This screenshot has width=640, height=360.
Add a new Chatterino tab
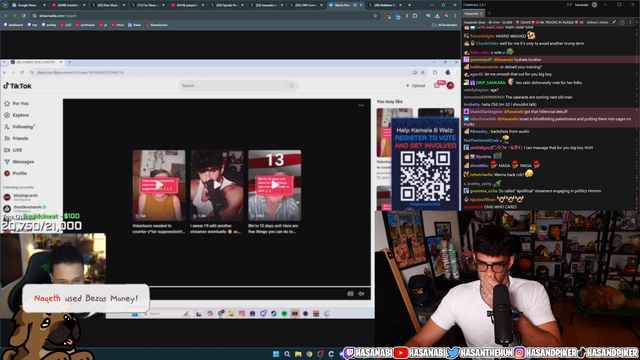click(489, 13)
